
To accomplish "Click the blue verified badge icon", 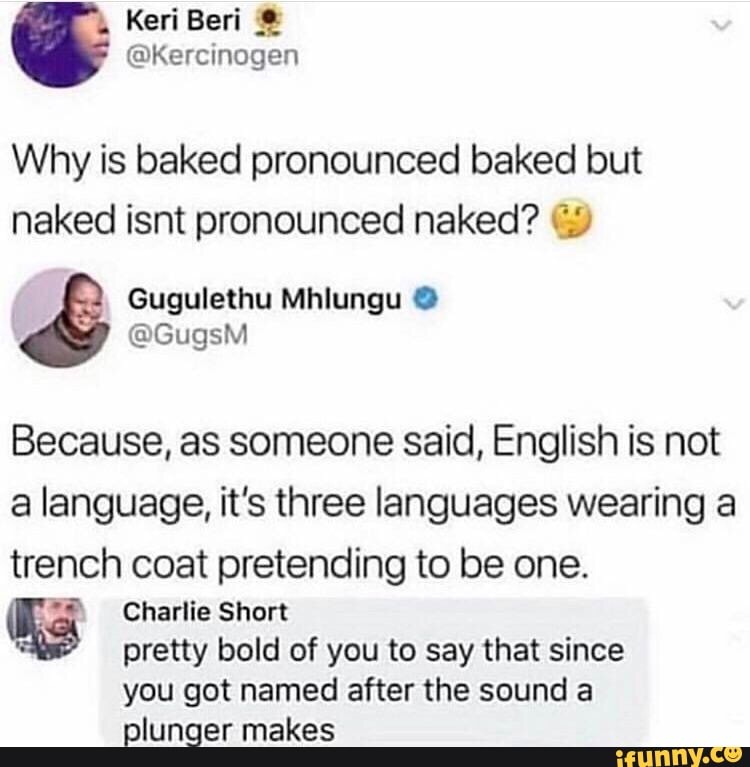I will [425, 299].
